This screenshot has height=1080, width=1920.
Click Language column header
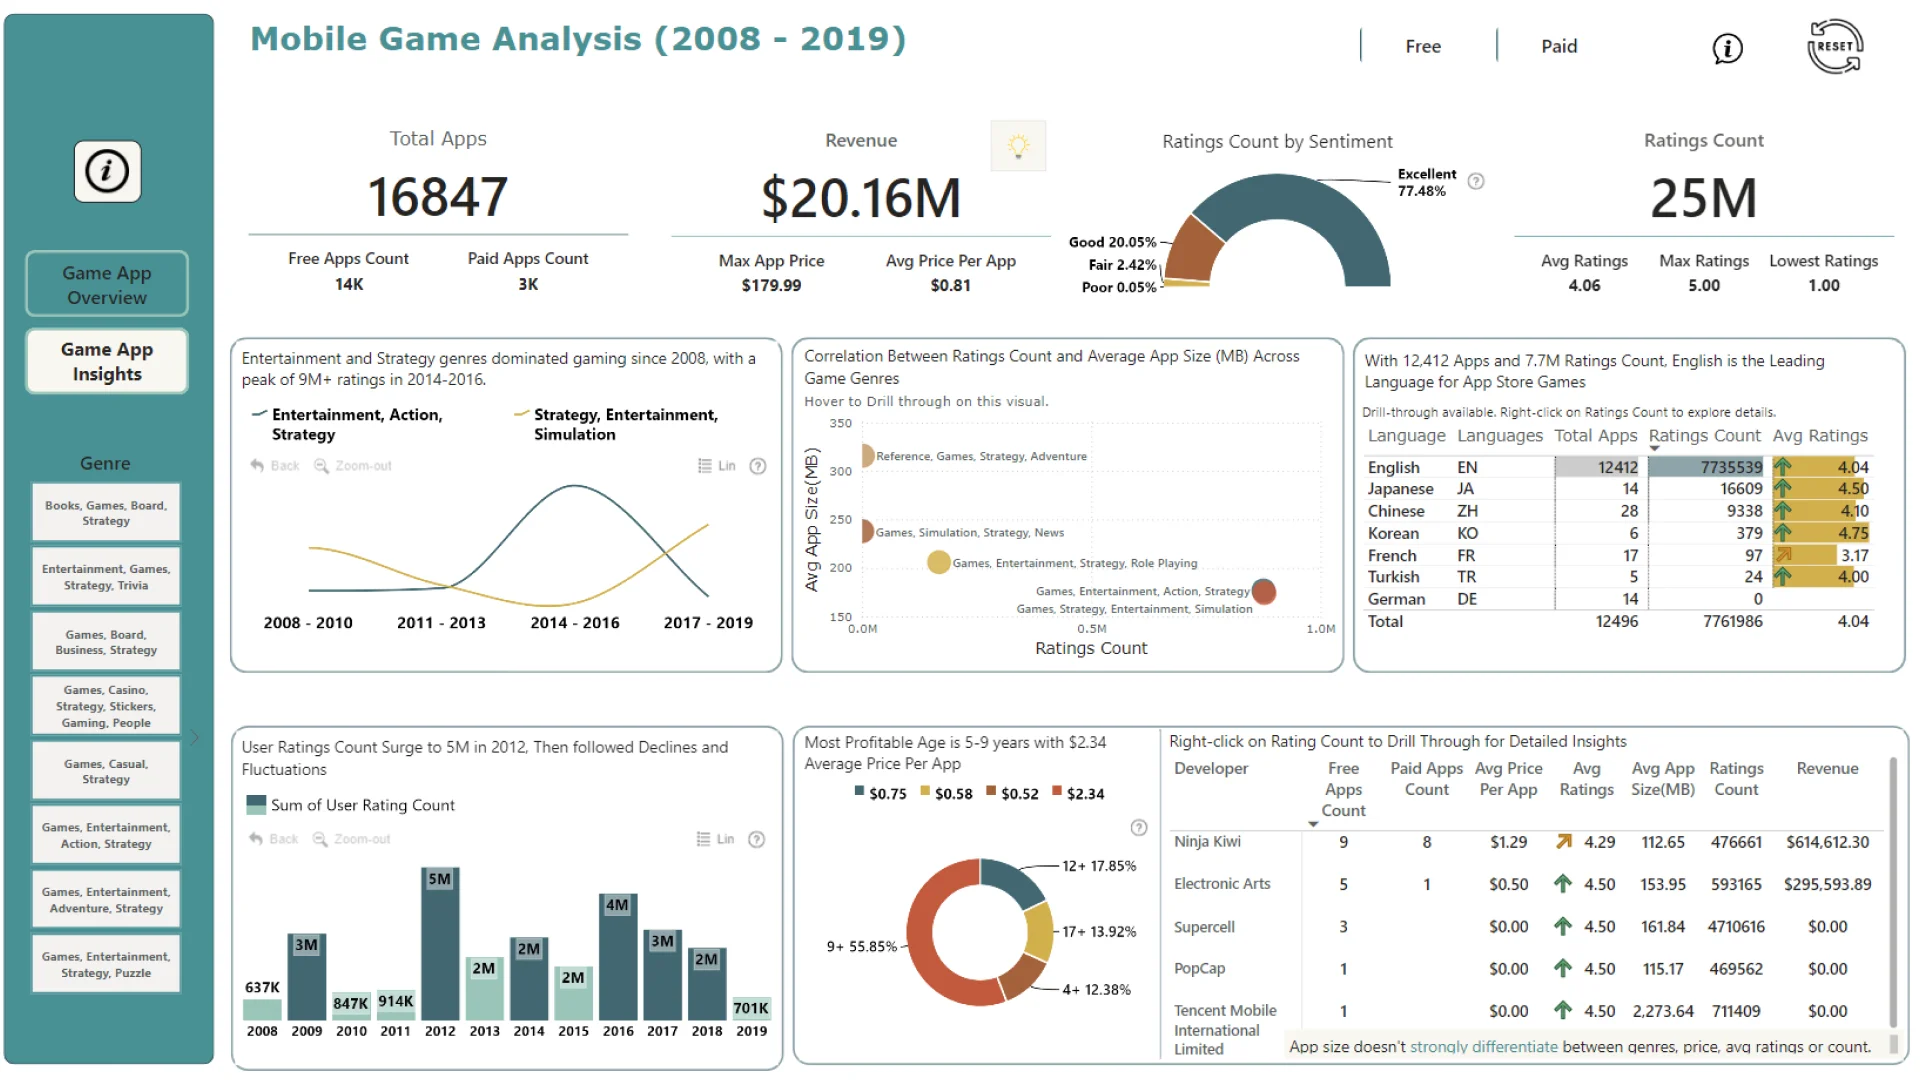pyautogui.click(x=1406, y=436)
